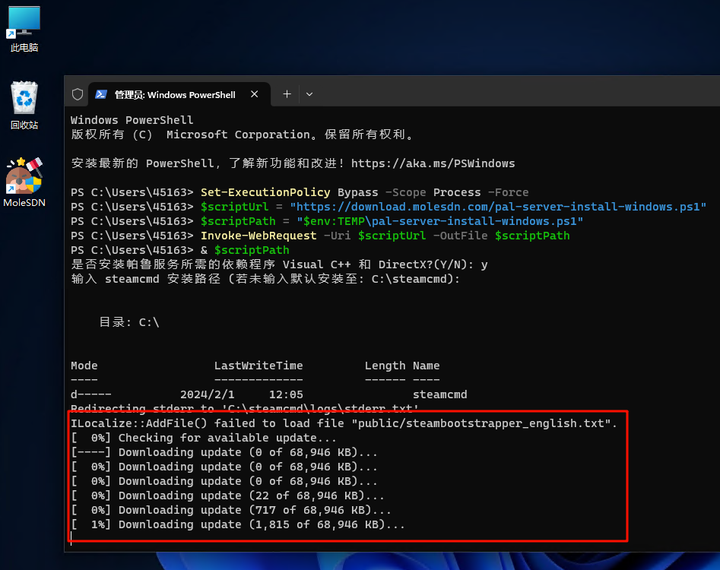Switch to the 管理员: Windows PowerShell tab
The width and height of the screenshot is (720, 570).
click(x=179, y=94)
